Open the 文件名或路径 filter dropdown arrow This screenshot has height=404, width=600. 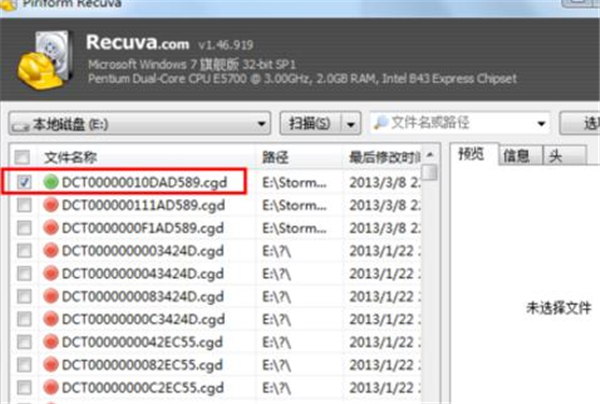coord(541,124)
